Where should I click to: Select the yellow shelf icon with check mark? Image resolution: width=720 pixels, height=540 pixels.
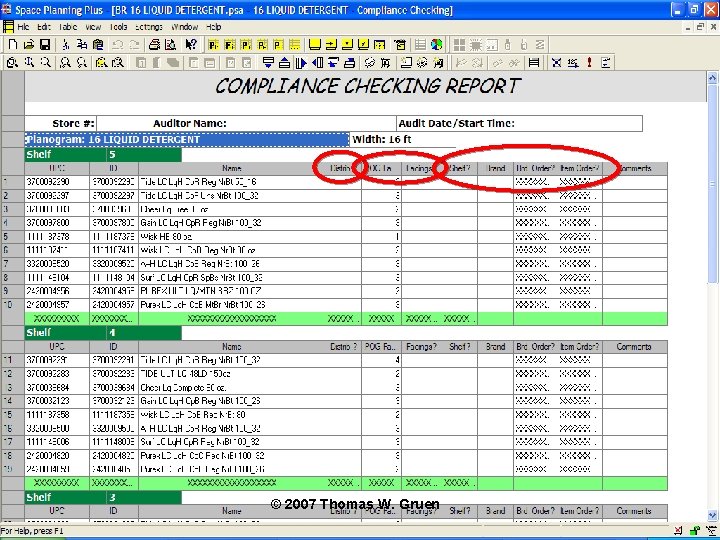pyautogui.click(x=363, y=45)
